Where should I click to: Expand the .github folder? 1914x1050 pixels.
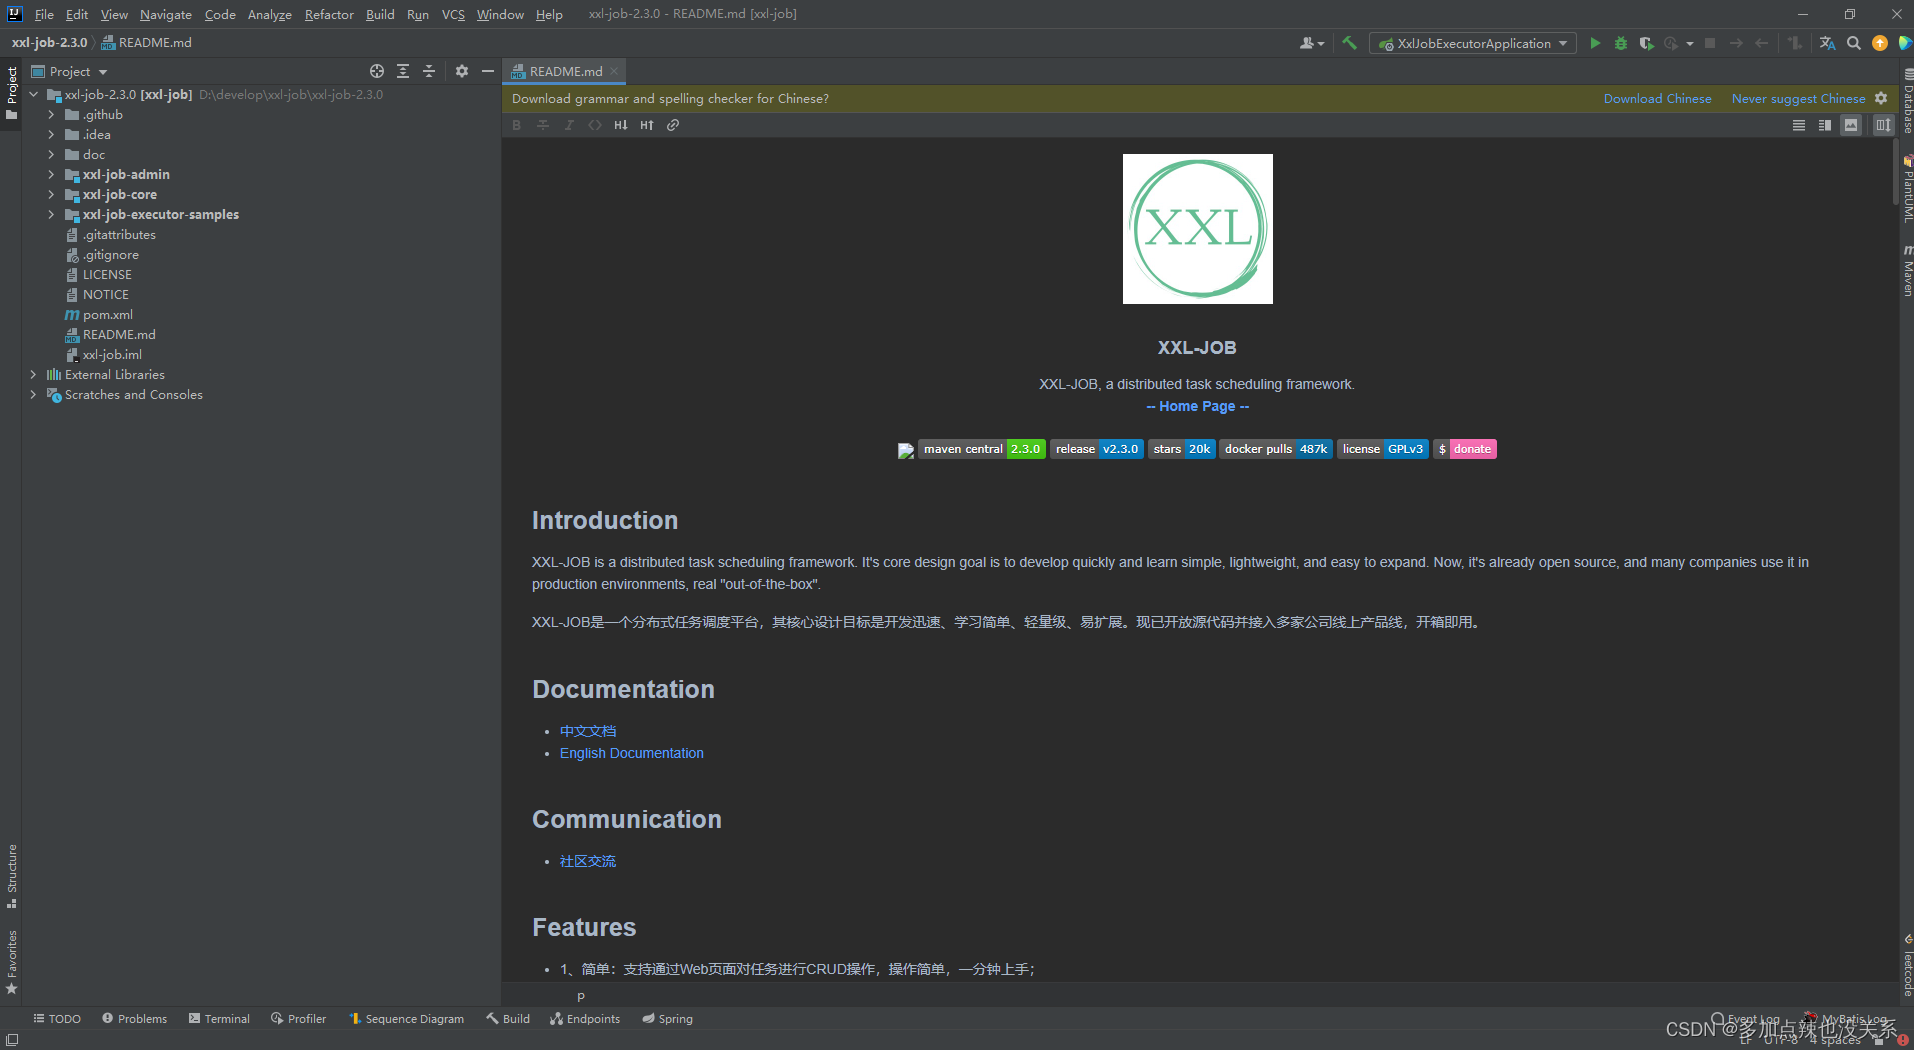51,114
